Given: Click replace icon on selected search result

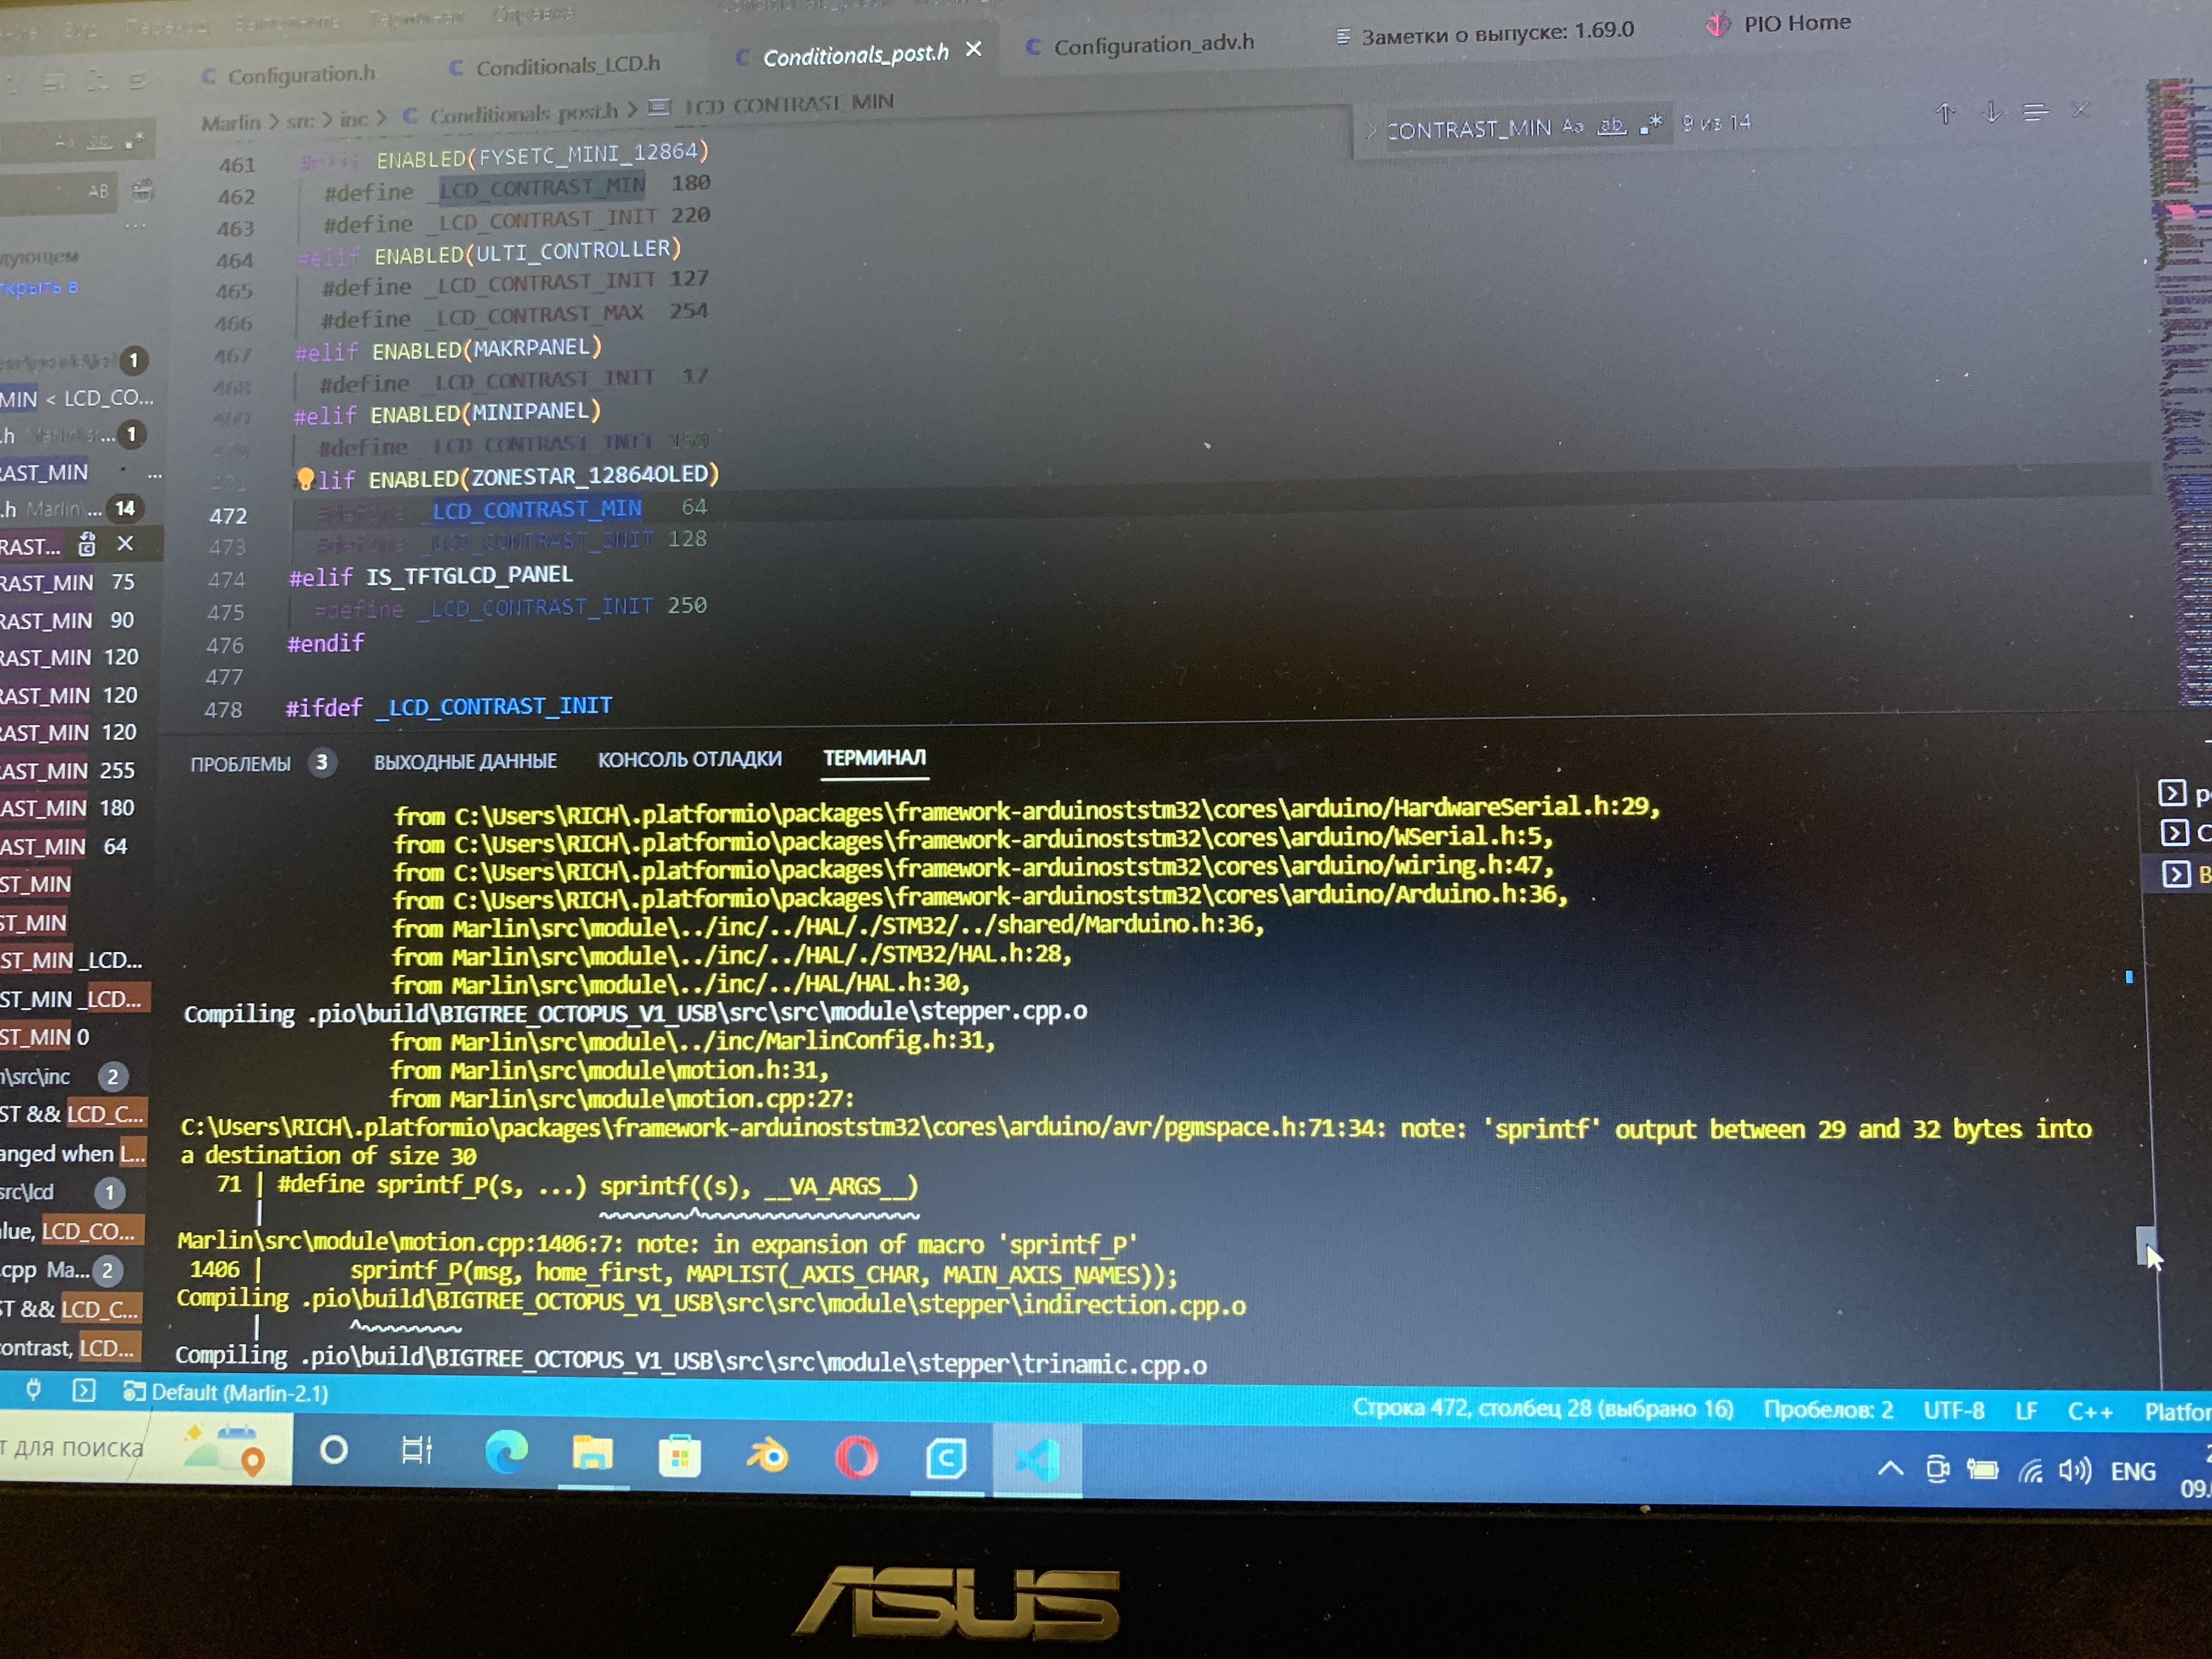Looking at the screenshot, I should 87,545.
